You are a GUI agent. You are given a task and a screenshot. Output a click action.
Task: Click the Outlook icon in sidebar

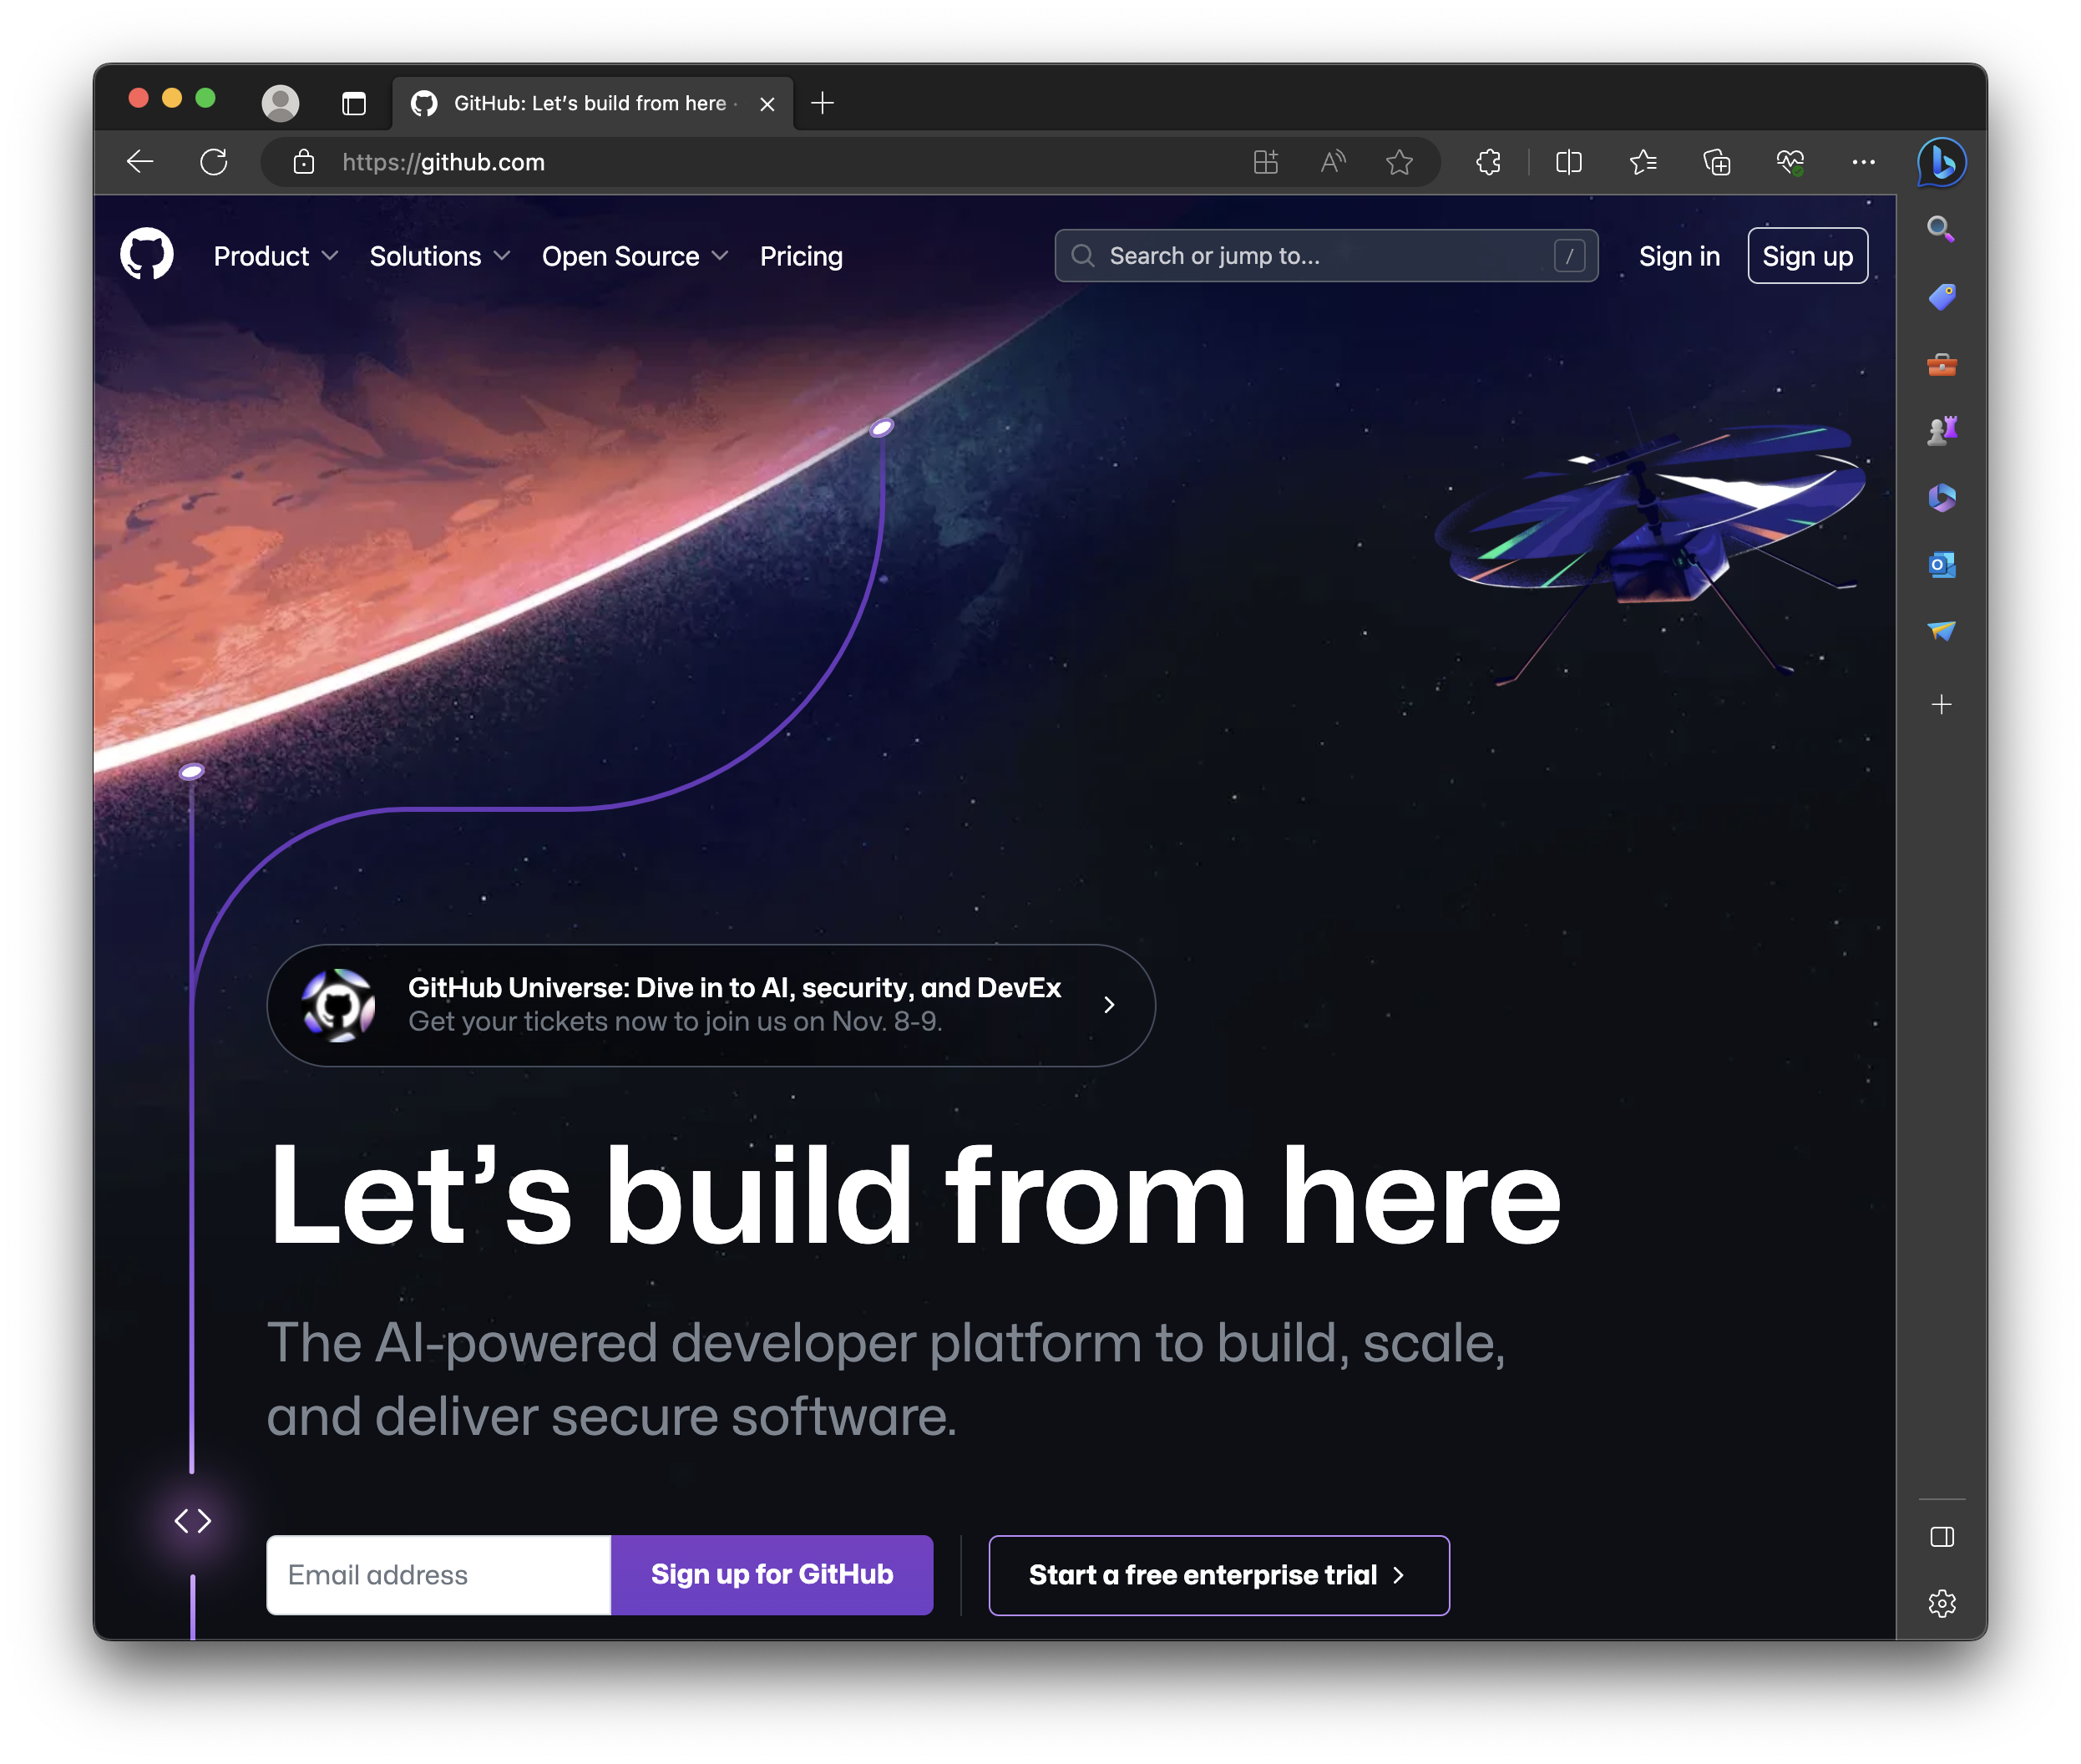pos(1941,565)
